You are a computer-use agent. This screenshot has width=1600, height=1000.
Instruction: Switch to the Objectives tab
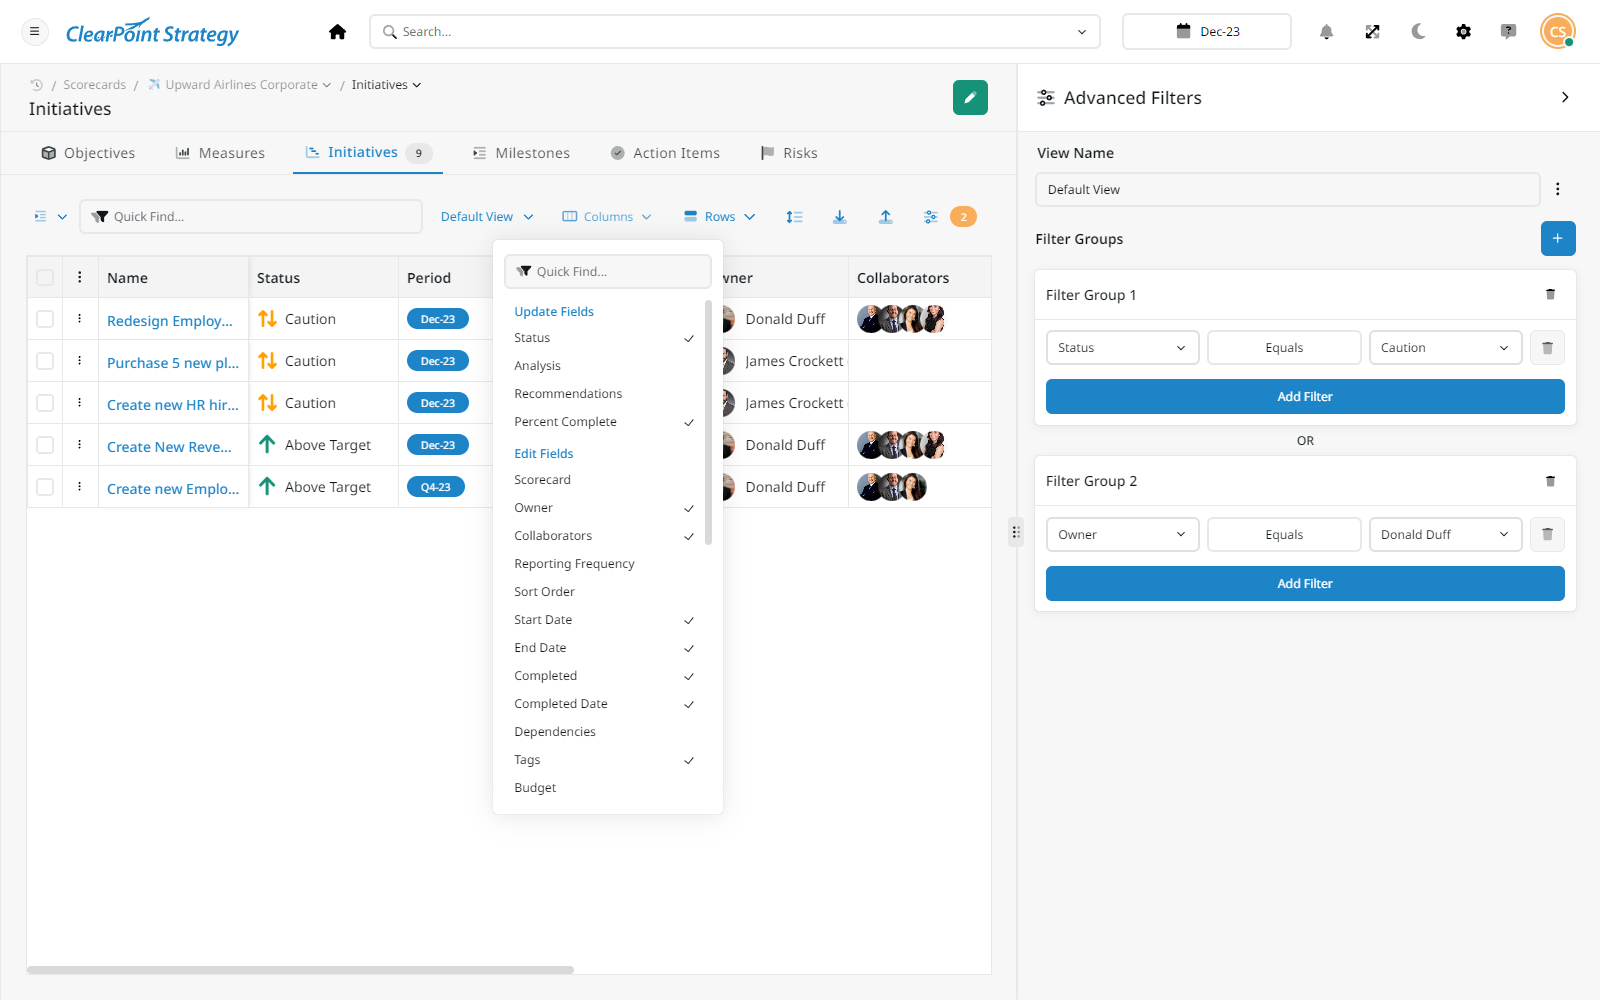(x=88, y=153)
